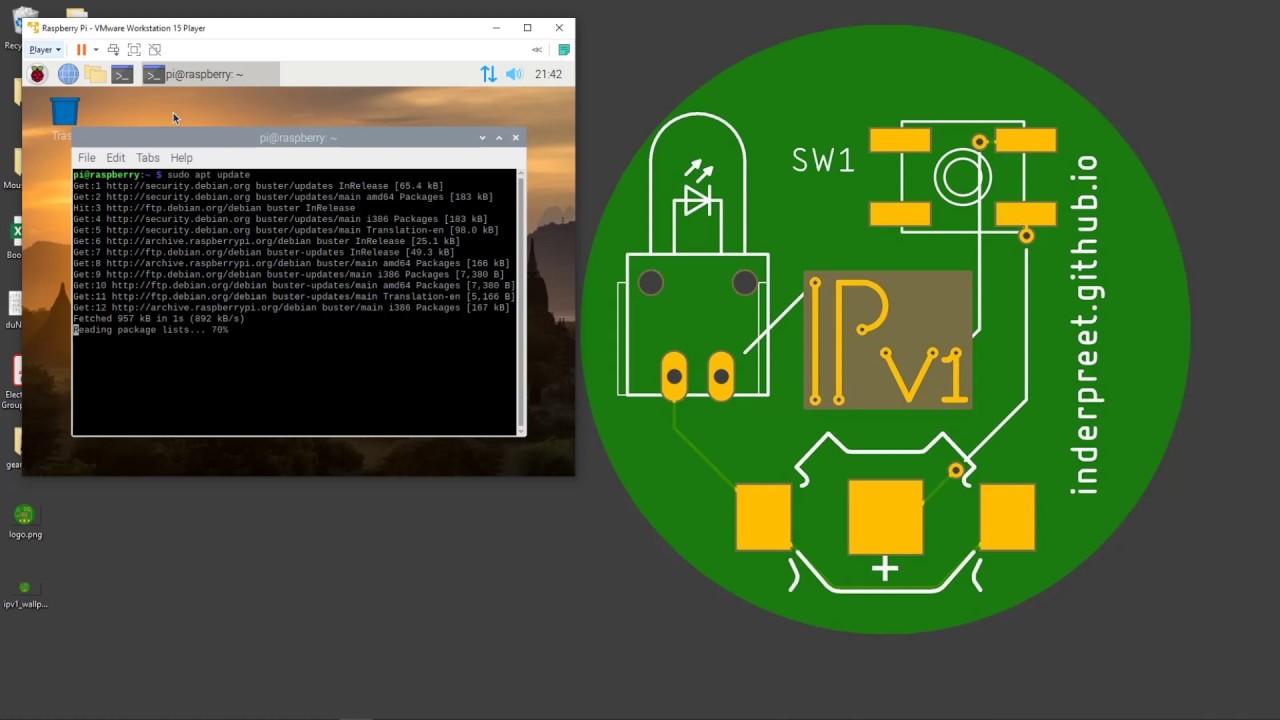This screenshot has width=1280, height=720.
Task: Open the File Manager folders icon
Action: pyautogui.click(x=95, y=74)
